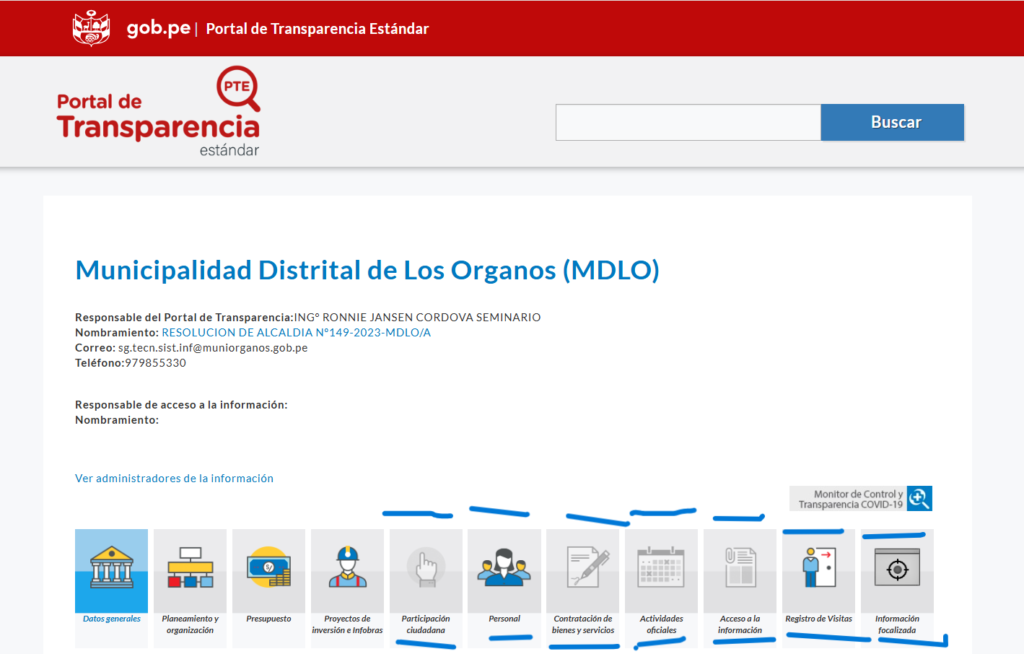Viewport: 1024px width, 654px height.
Task: Click the Monitor de Control COVID-19 magnifier icon
Action: tap(920, 499)
